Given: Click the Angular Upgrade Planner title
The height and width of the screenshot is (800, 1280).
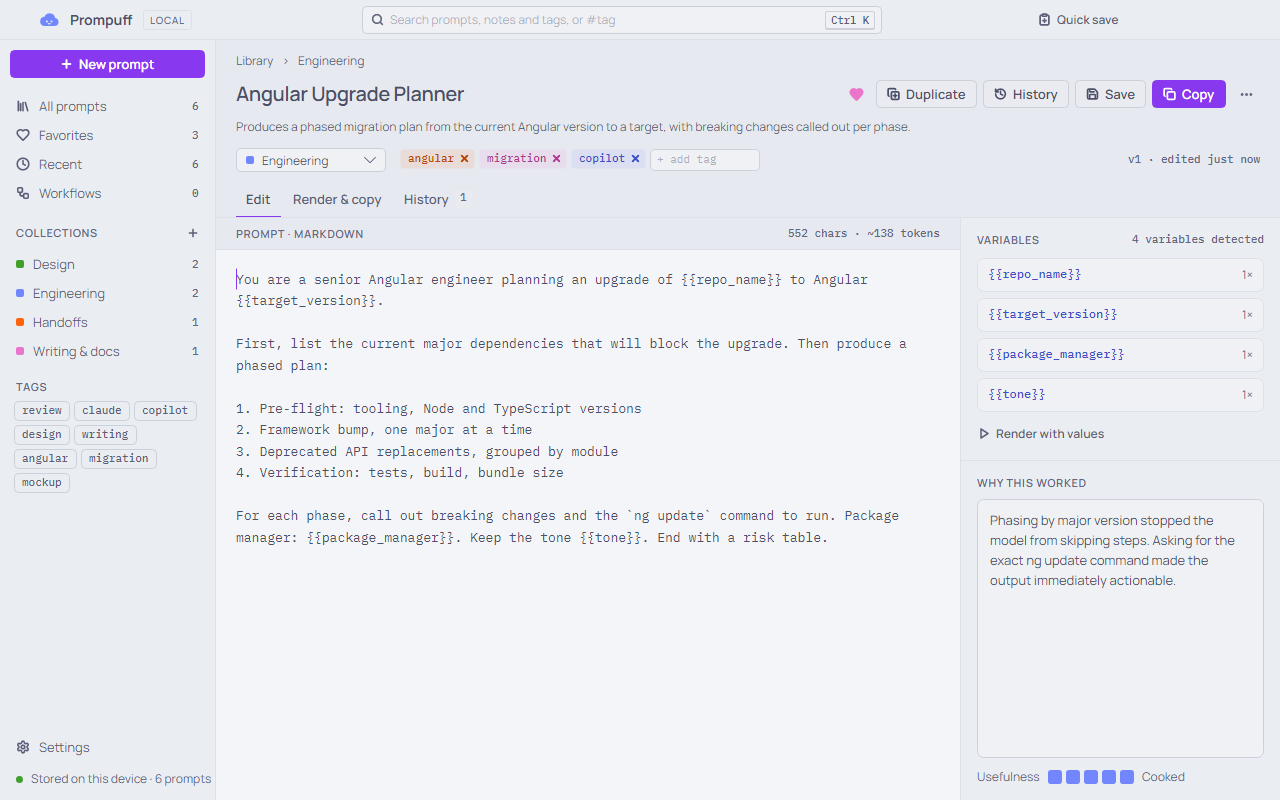Looking at the screenshot, I should (350, 94).
